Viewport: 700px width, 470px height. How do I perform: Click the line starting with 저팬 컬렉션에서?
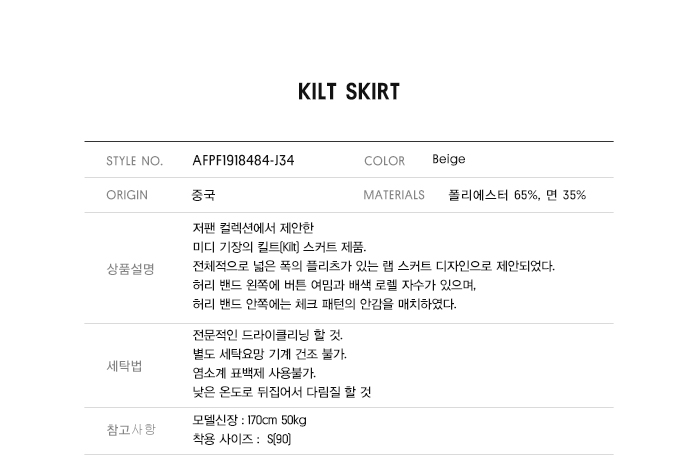[x=253, y=229]
